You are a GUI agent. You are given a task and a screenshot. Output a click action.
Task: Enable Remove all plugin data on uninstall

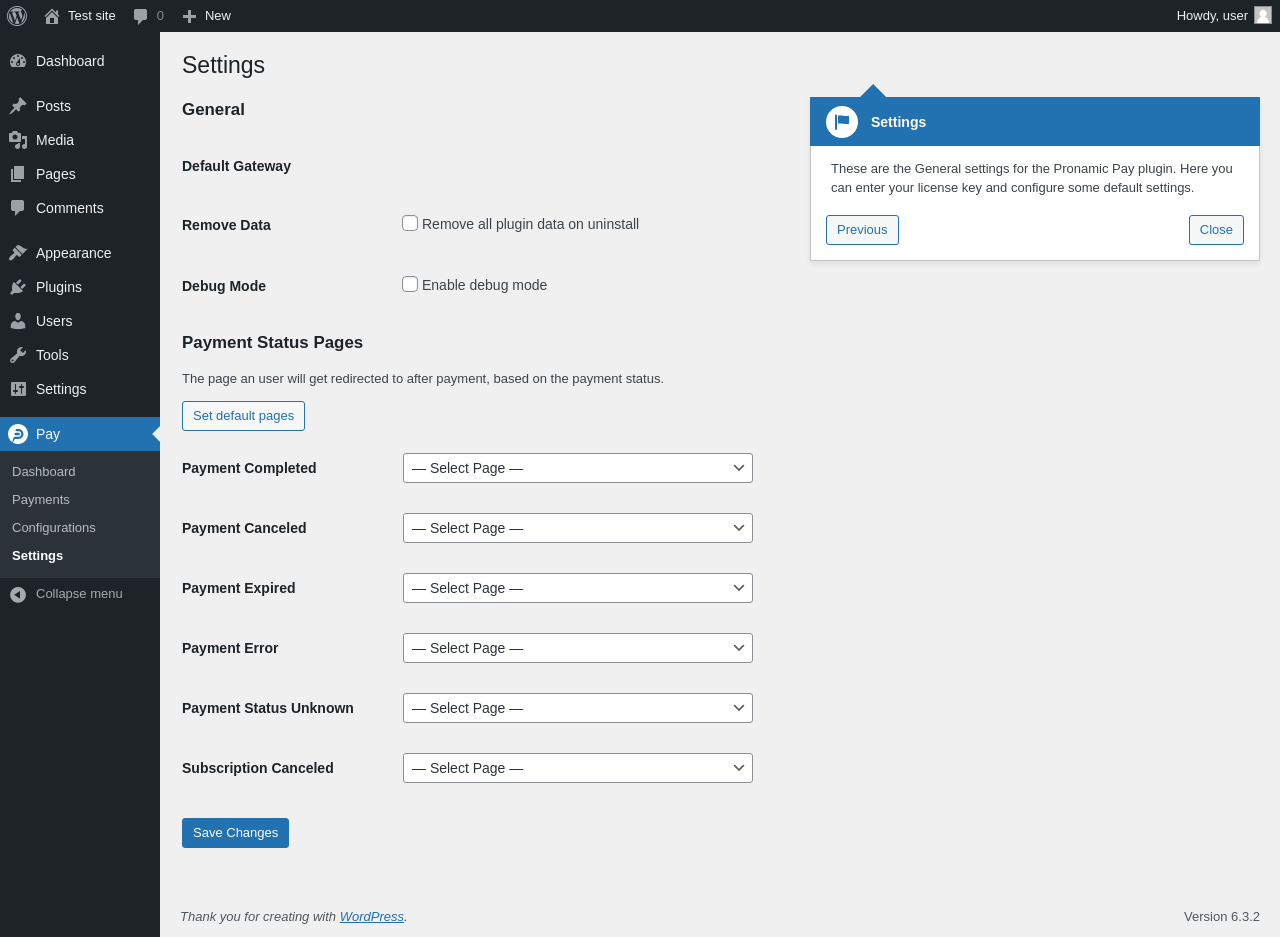tap(410, 223)
